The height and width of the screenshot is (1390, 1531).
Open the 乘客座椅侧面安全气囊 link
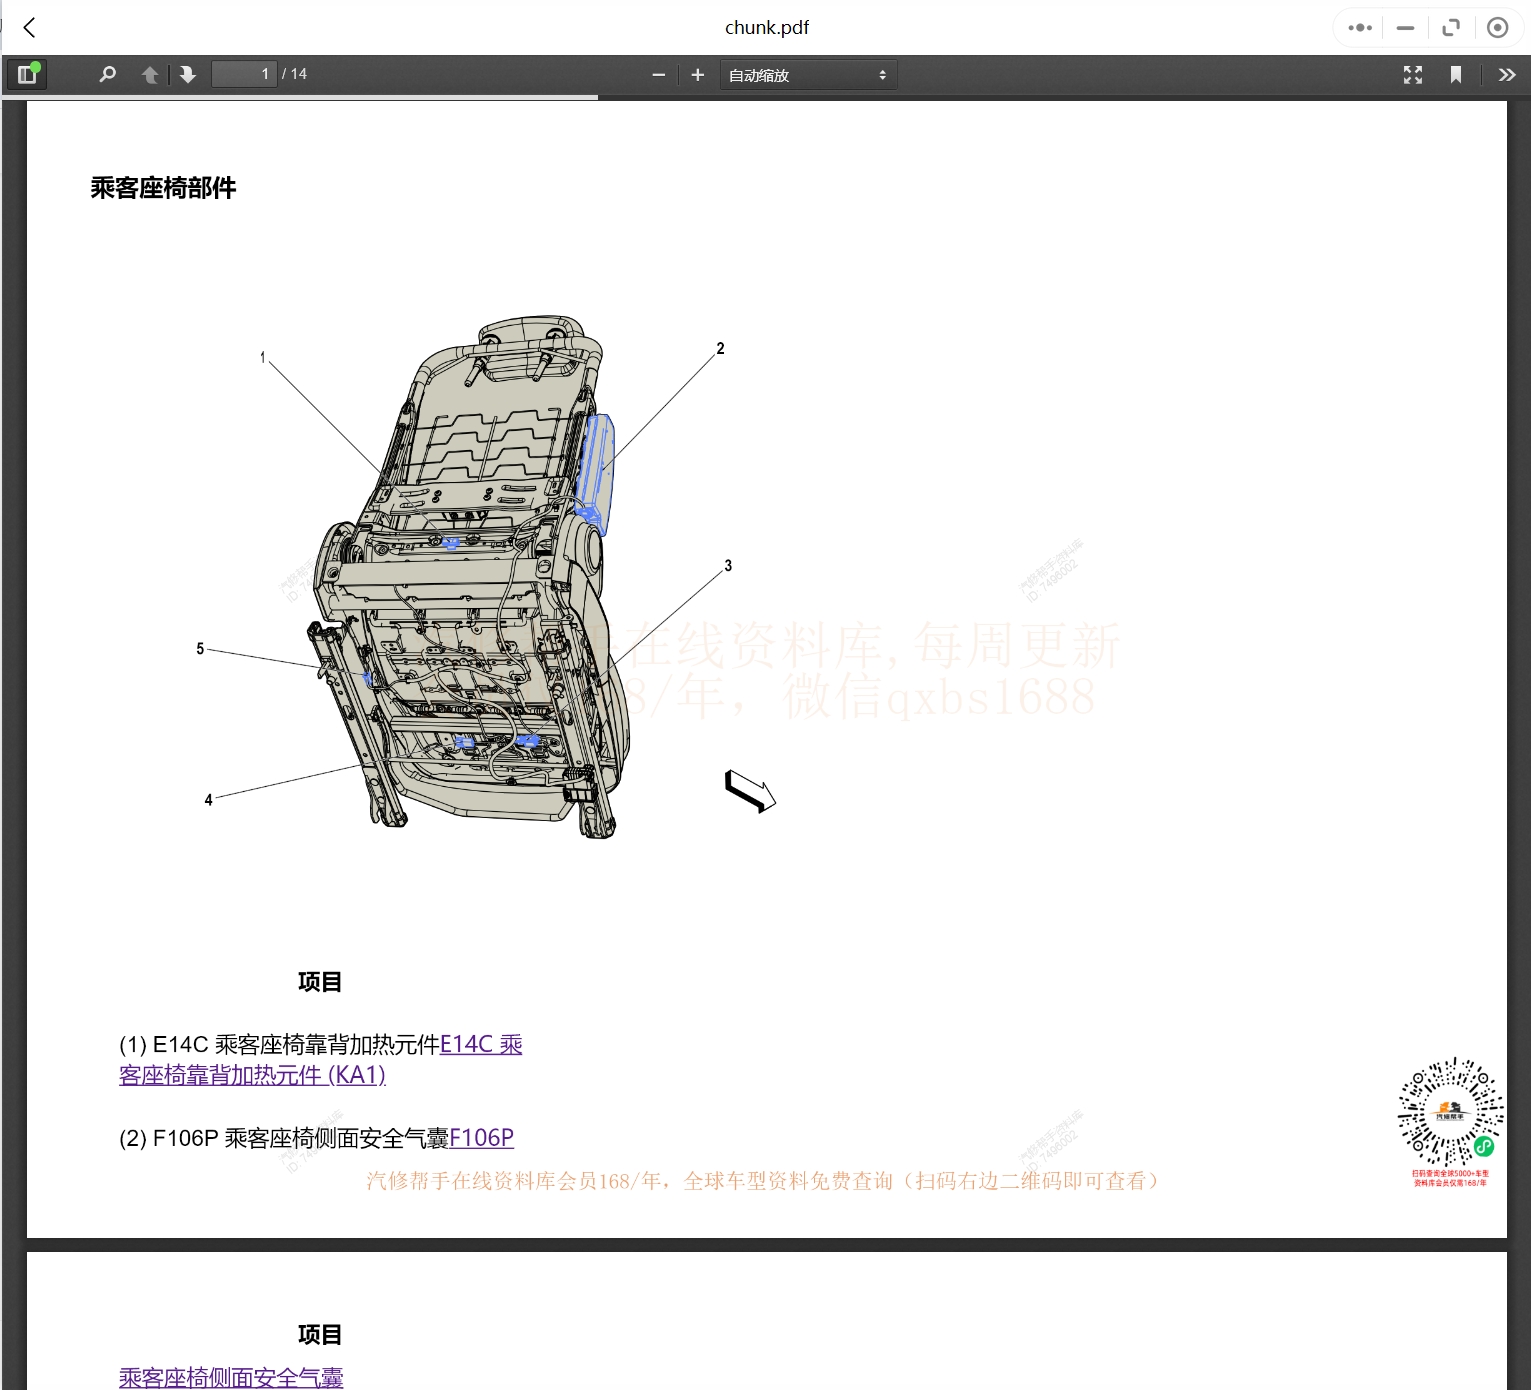(231, 1377)
